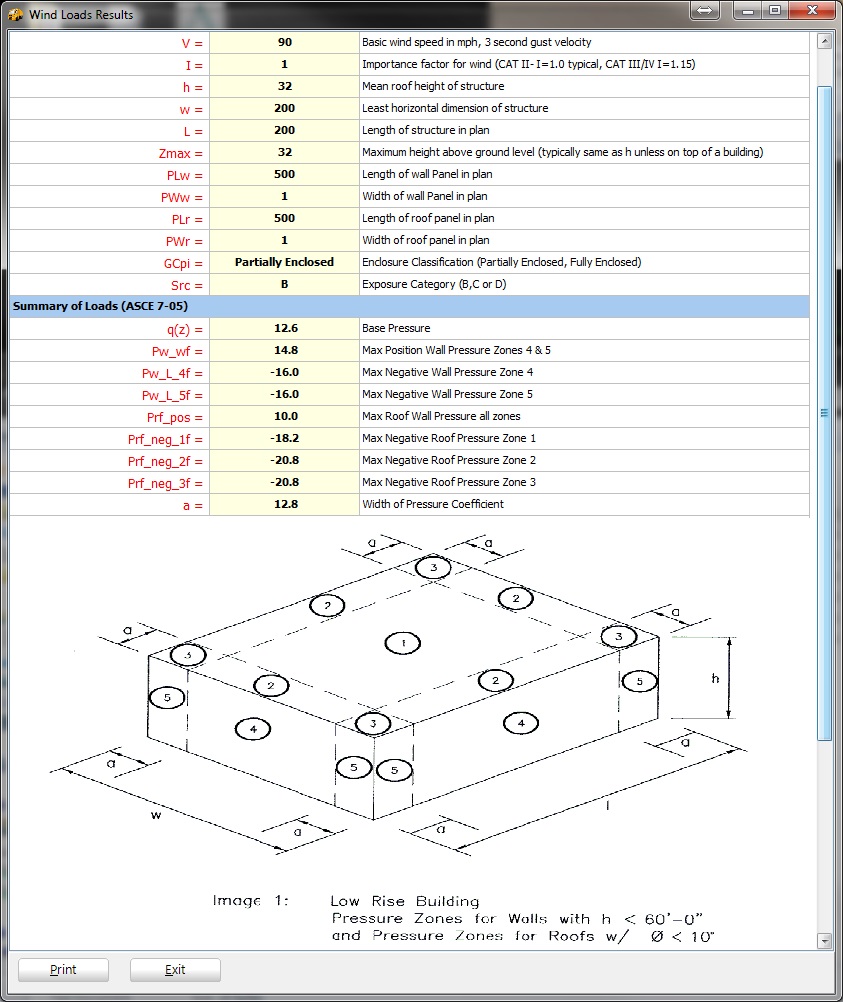The height and width of the screenshot is (1002, 843).
Task: Click the double-arrow button in the title bar
Action: pos(704,11)
